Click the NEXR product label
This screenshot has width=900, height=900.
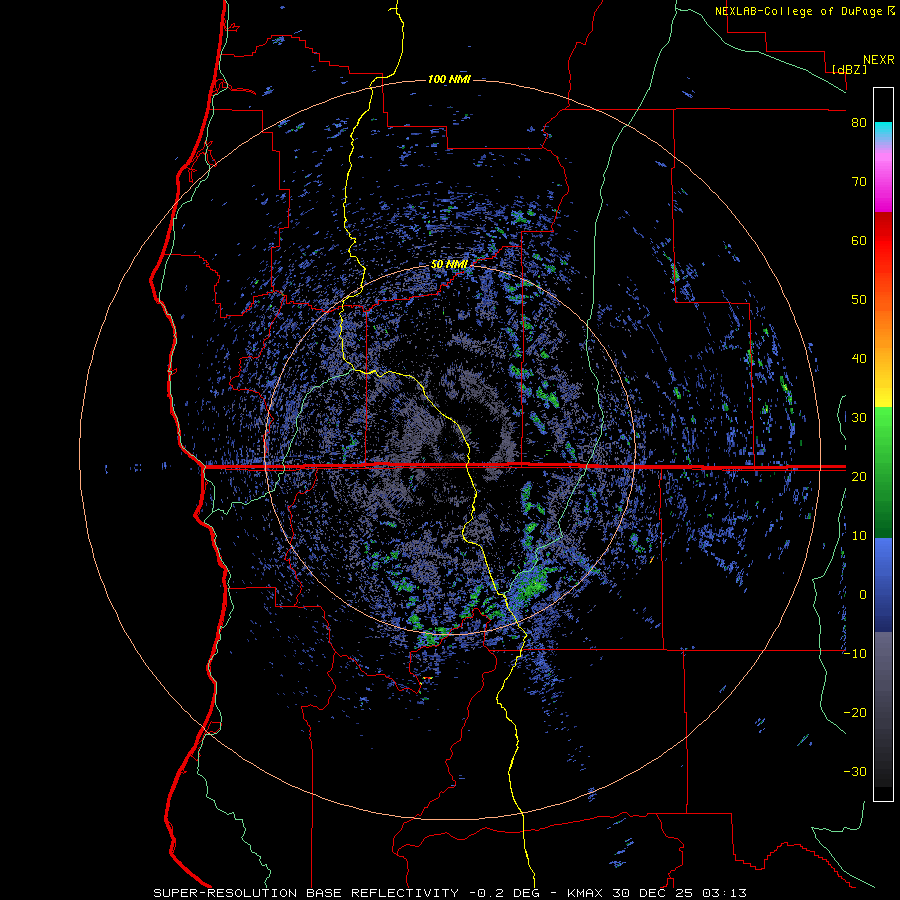[878, 60]
